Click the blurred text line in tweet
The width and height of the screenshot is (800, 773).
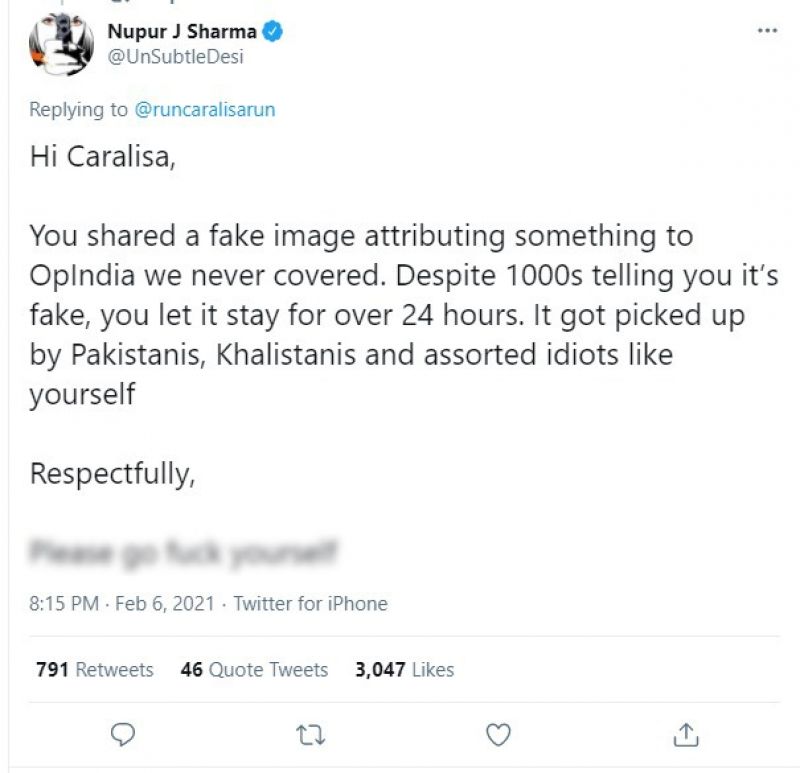[183, 551]
